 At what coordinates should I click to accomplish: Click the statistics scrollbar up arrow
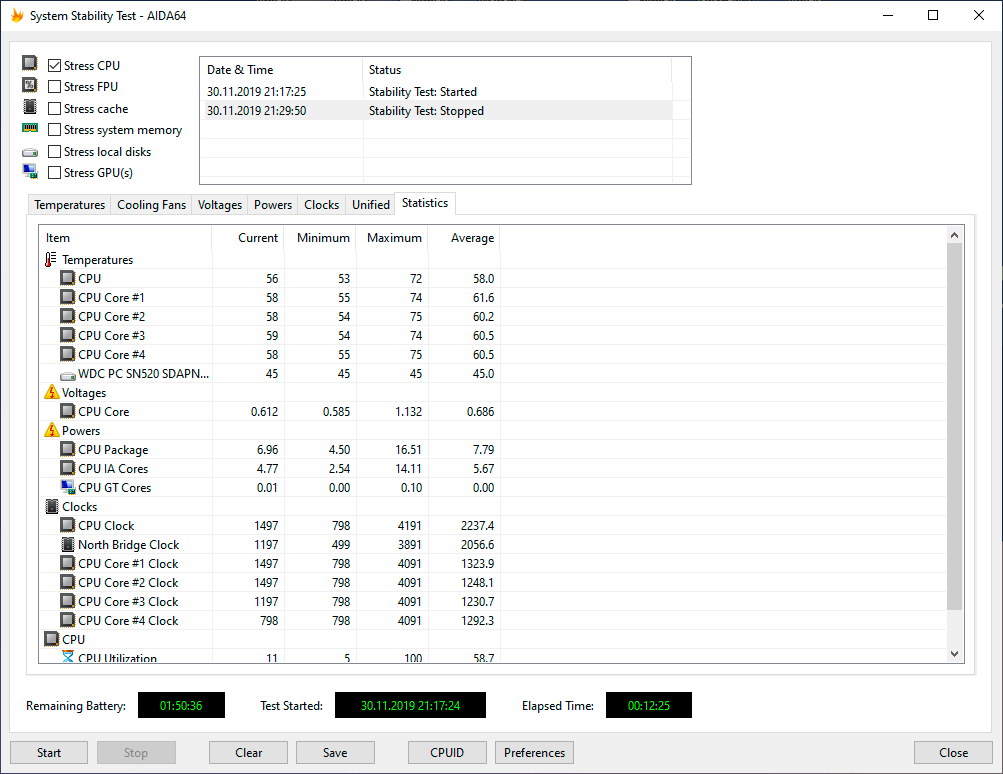coord(954,235)
